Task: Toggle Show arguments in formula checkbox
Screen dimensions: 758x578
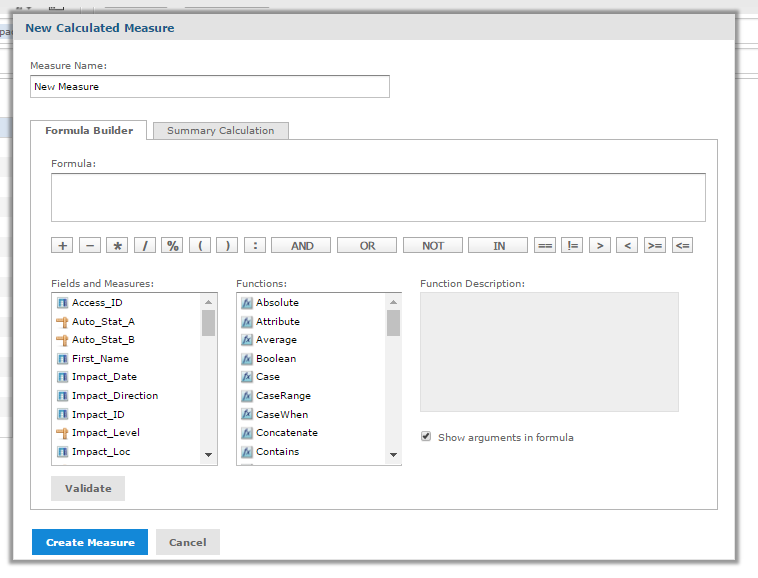Action: pos(426,437)
